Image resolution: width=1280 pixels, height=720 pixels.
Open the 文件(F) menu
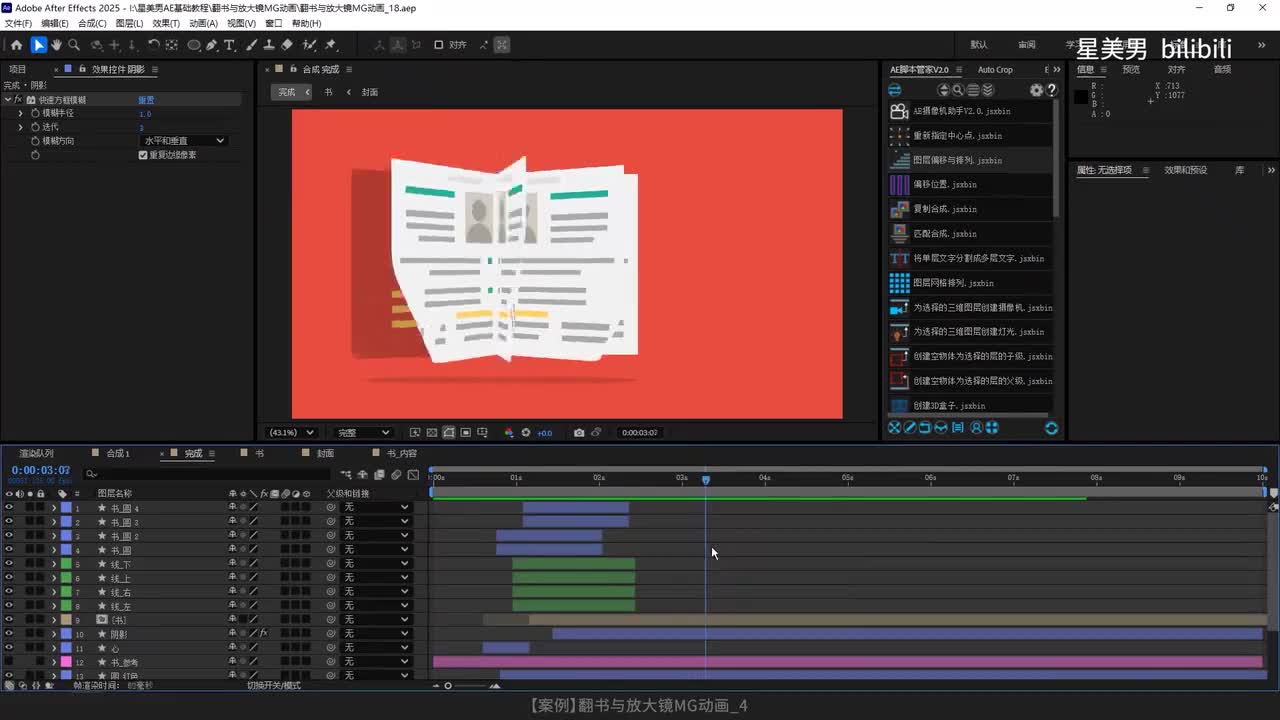[x=18, y=23]
